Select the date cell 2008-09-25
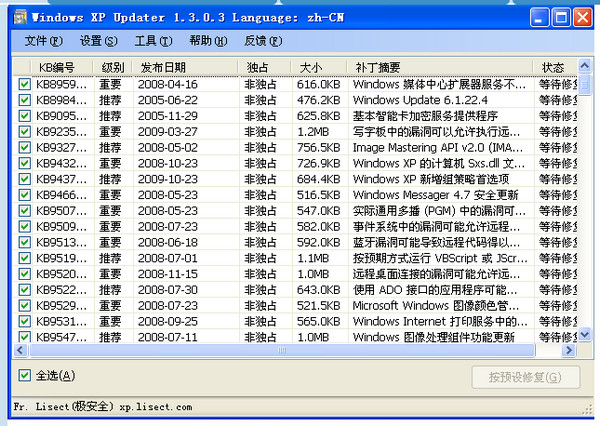 click(x=168, y=321)
